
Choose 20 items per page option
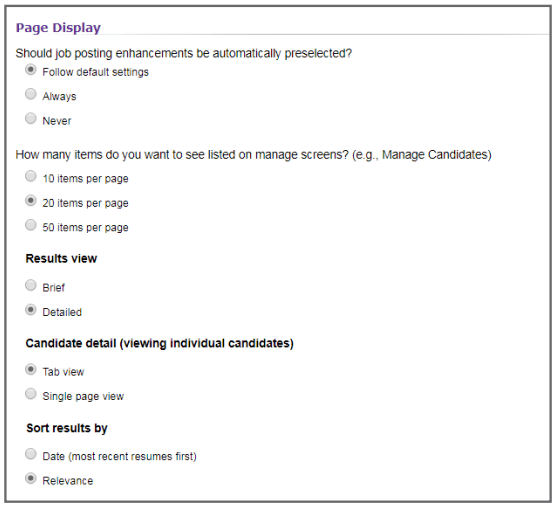31,201
